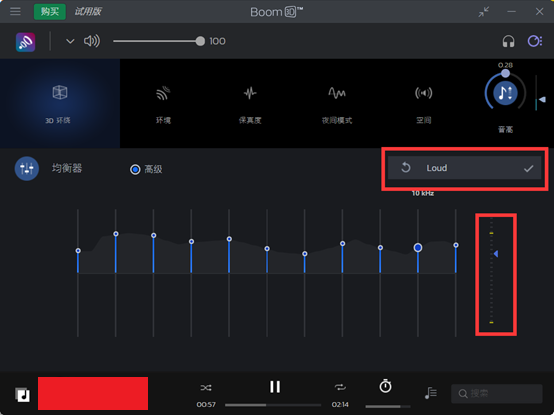
Task: Enable 夜间模式 night mode effect
Action: [337, 104]
